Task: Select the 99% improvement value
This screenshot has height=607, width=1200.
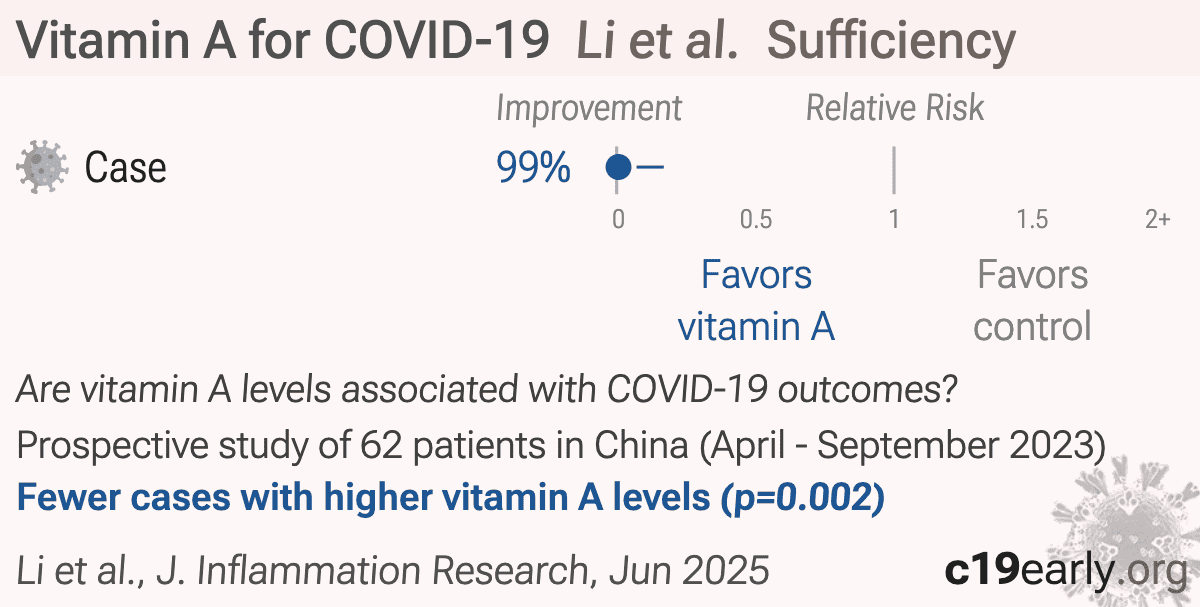Action: (533, 168)
